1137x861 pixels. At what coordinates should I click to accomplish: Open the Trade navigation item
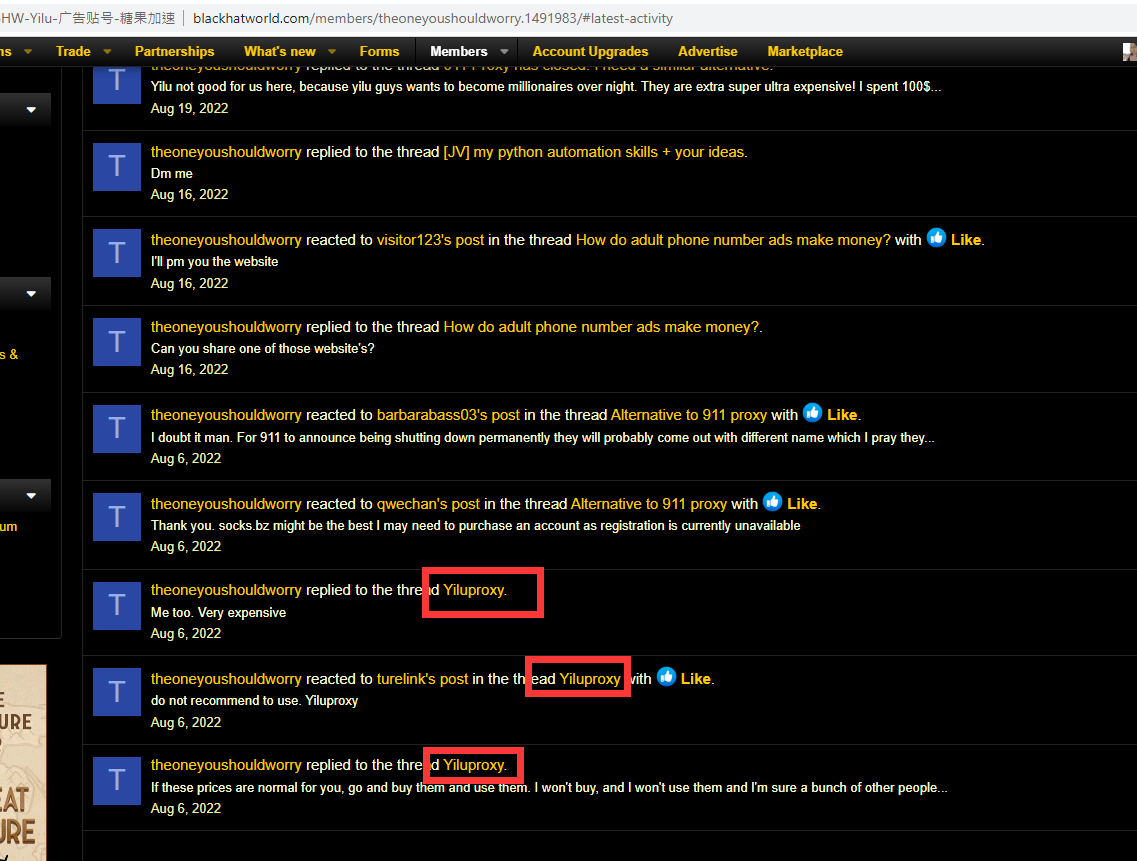click(x=73, y=52)
